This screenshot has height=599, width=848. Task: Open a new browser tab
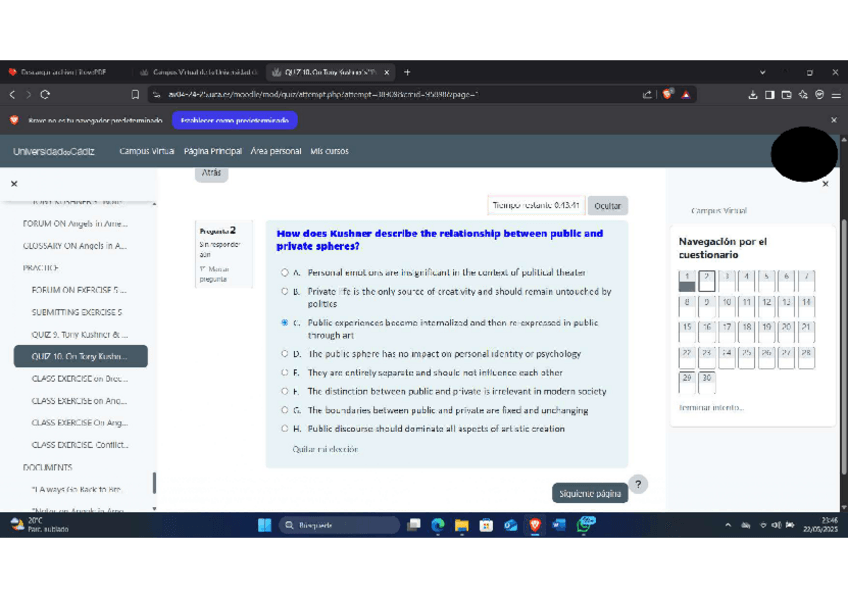[x=407, y=72]
